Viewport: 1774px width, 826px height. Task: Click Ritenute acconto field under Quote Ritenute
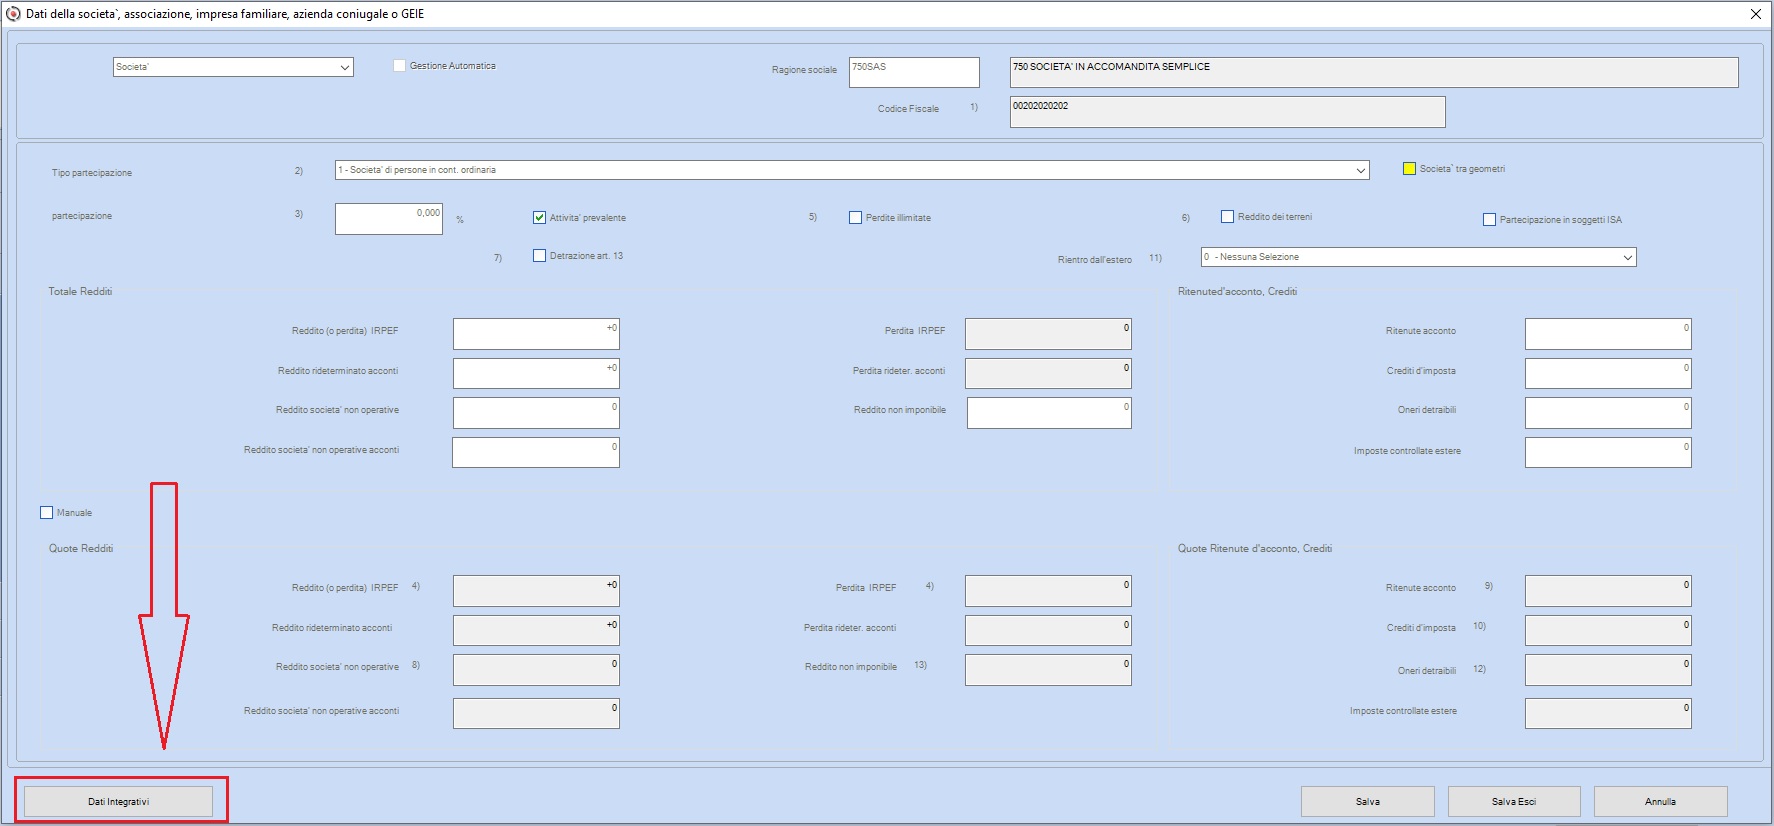[x=1608, y=591]
